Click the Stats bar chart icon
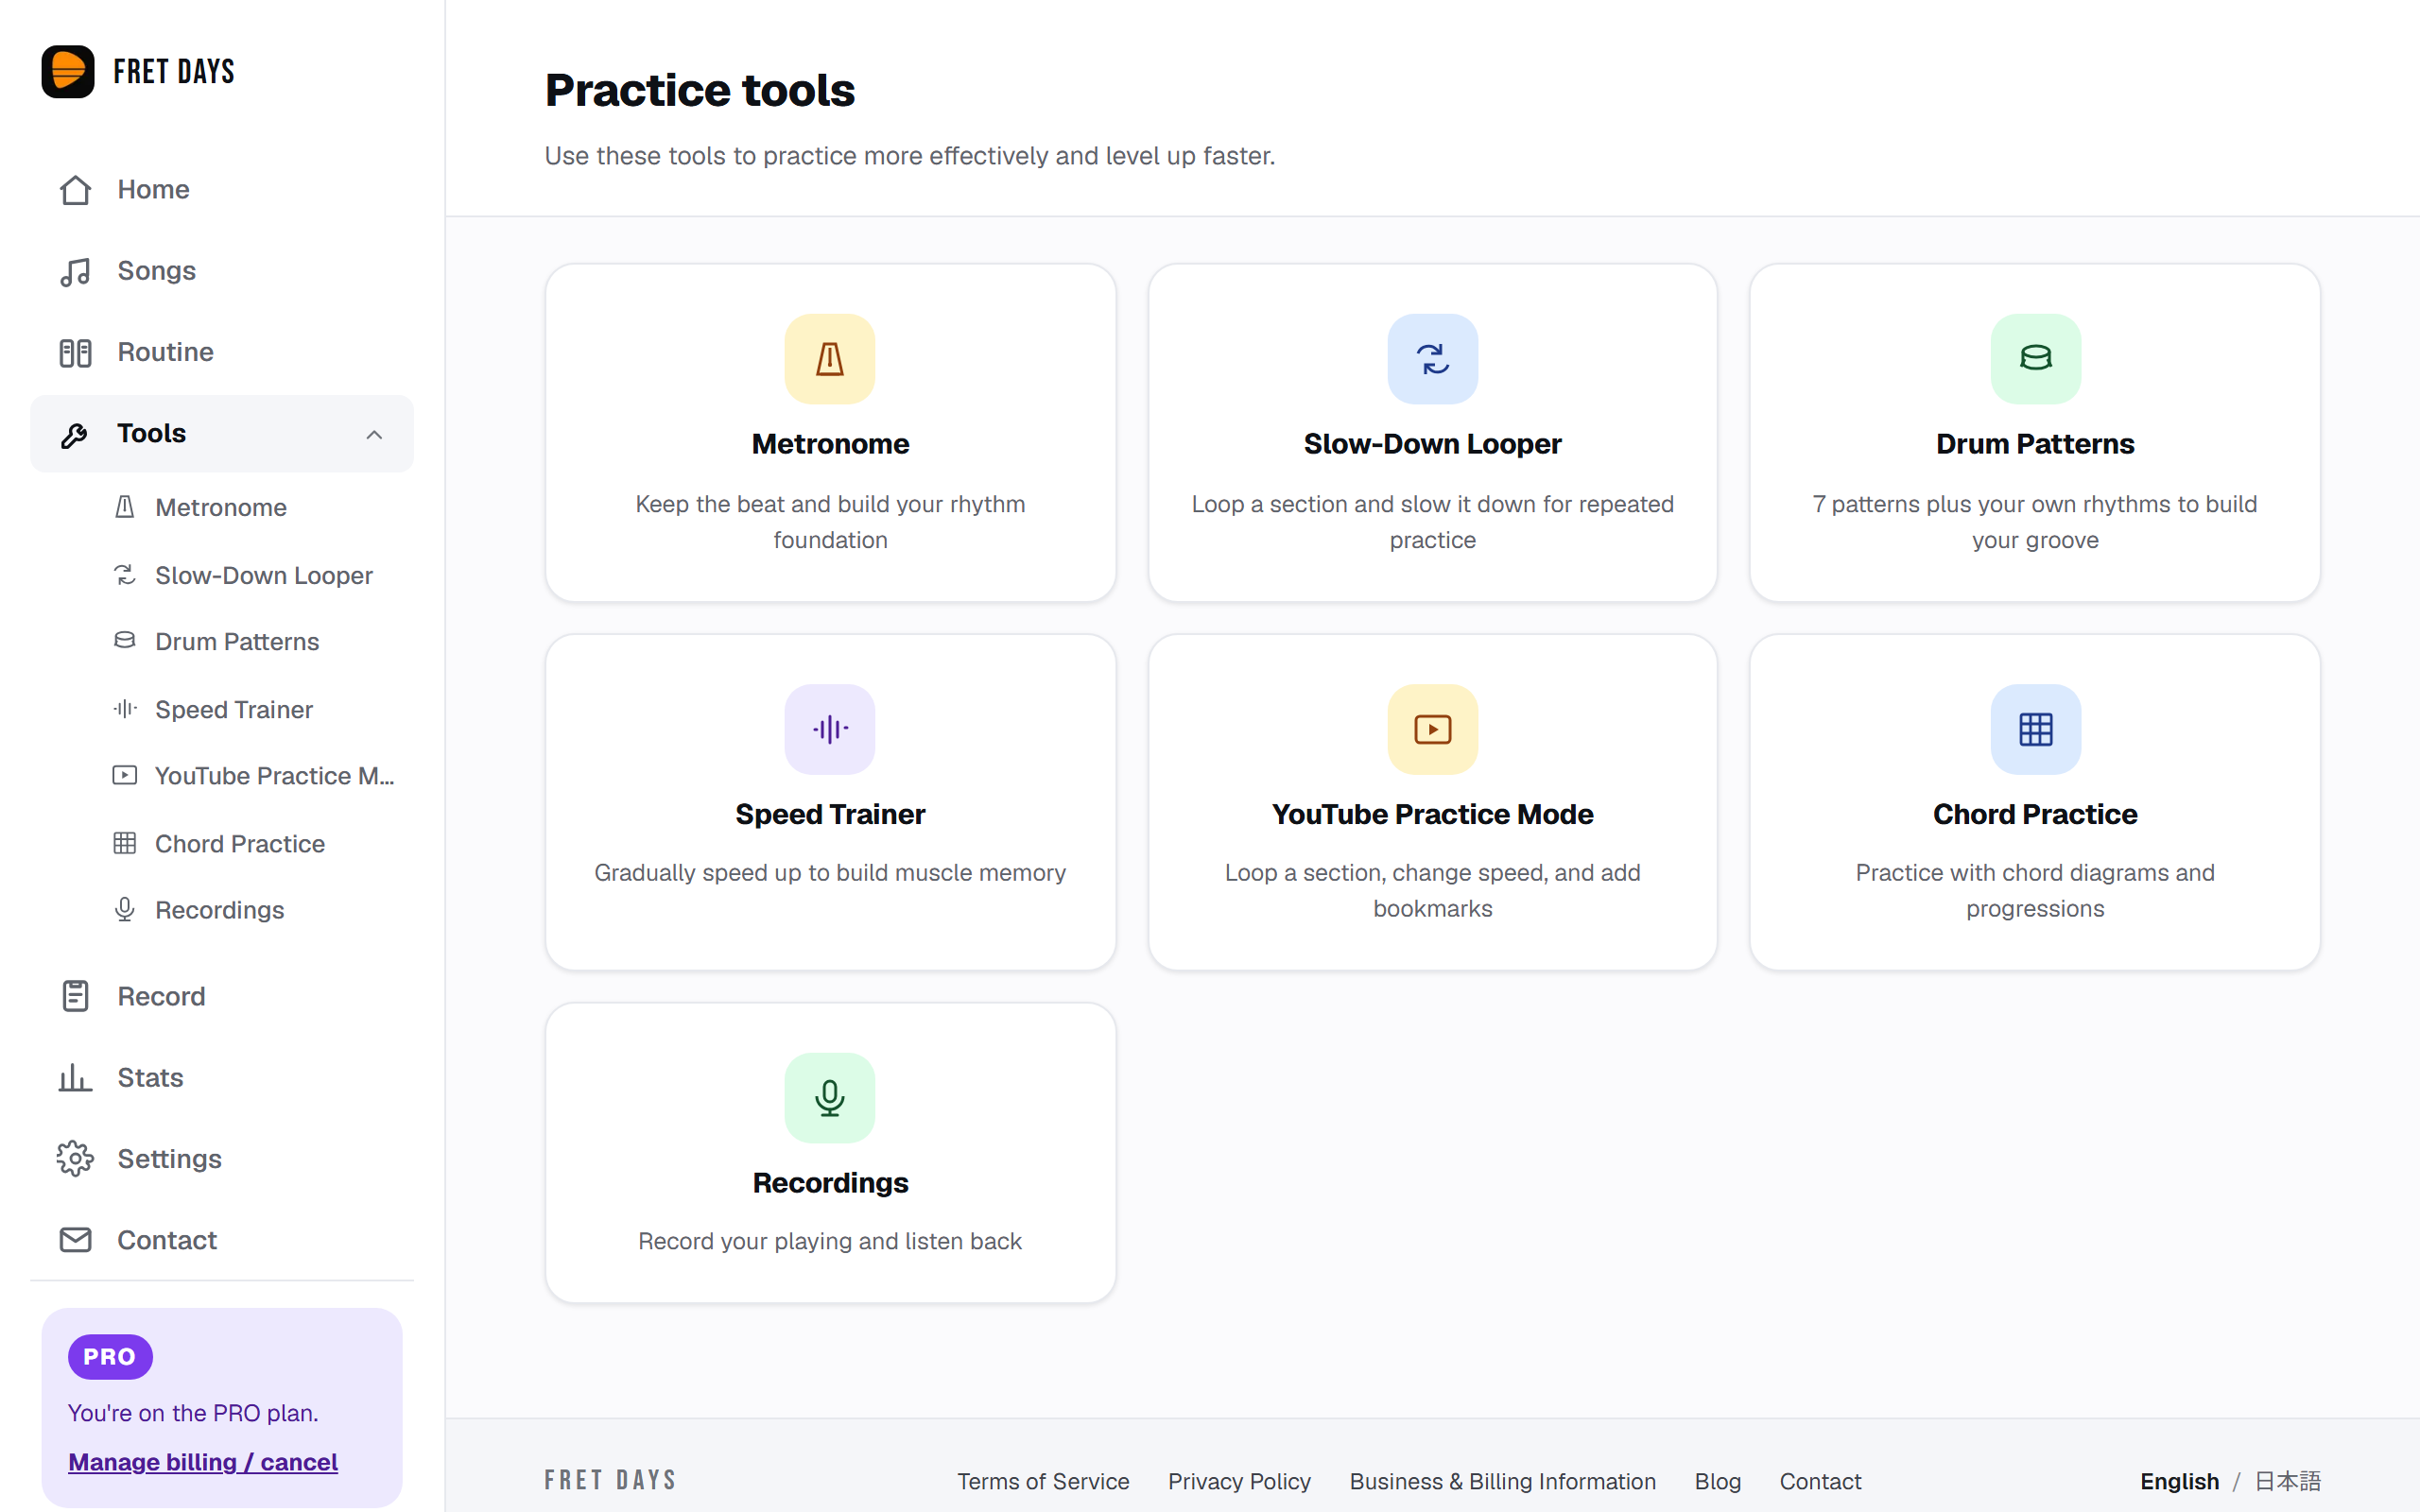This screenshot has height=1512, width=2420. coord(75,1077)
